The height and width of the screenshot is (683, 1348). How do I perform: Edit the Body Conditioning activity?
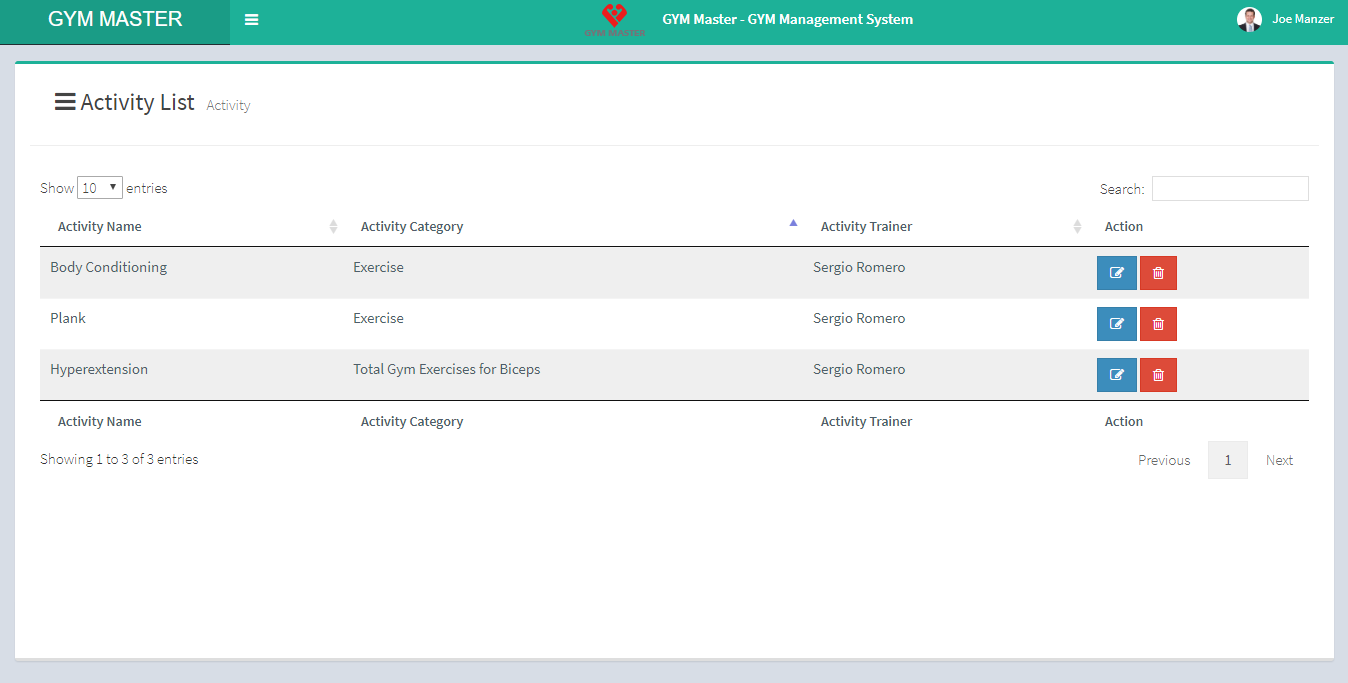(1116, 273)
